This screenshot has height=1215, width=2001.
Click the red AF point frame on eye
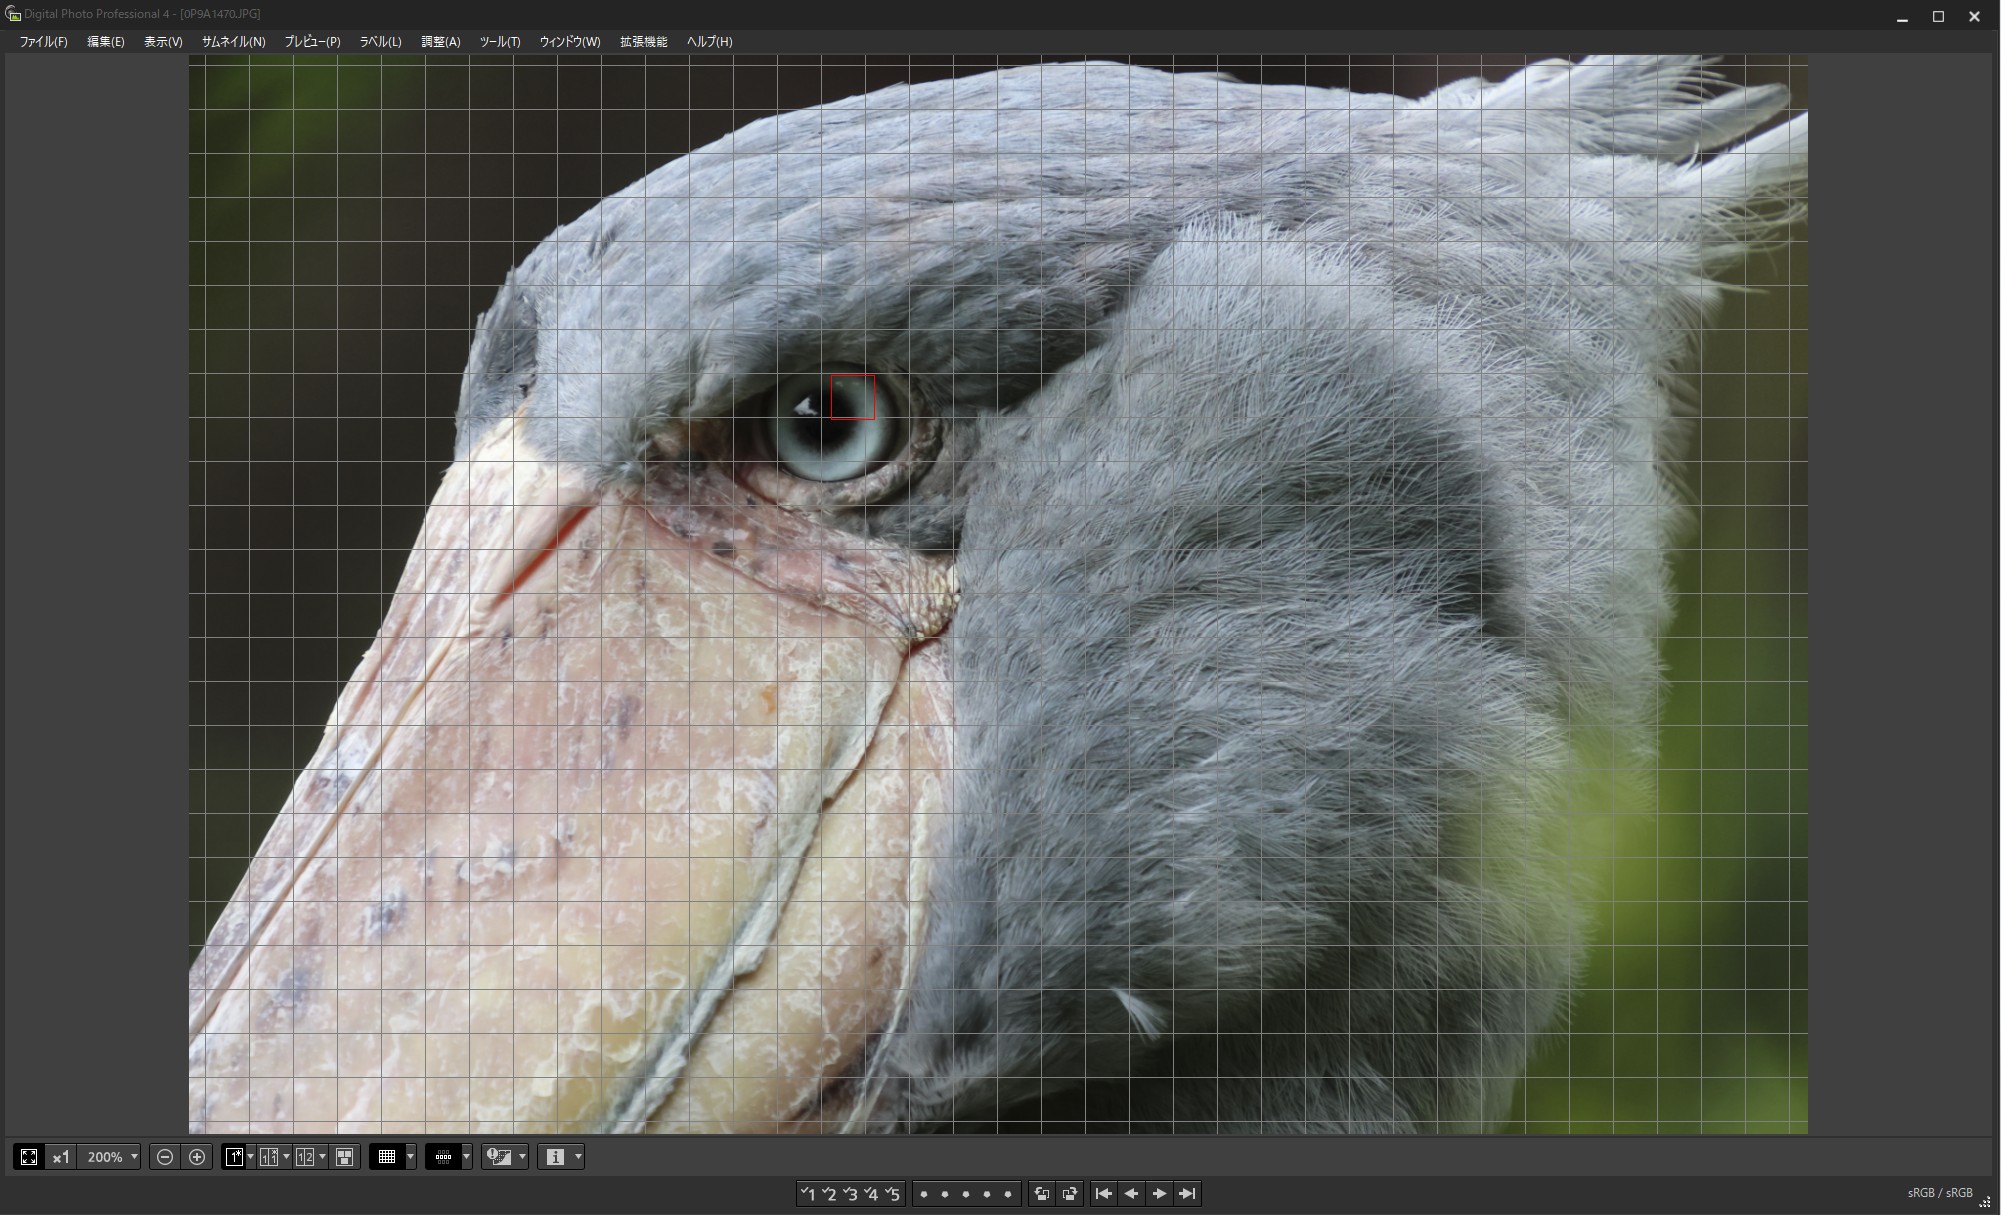(x=852, y=397)
